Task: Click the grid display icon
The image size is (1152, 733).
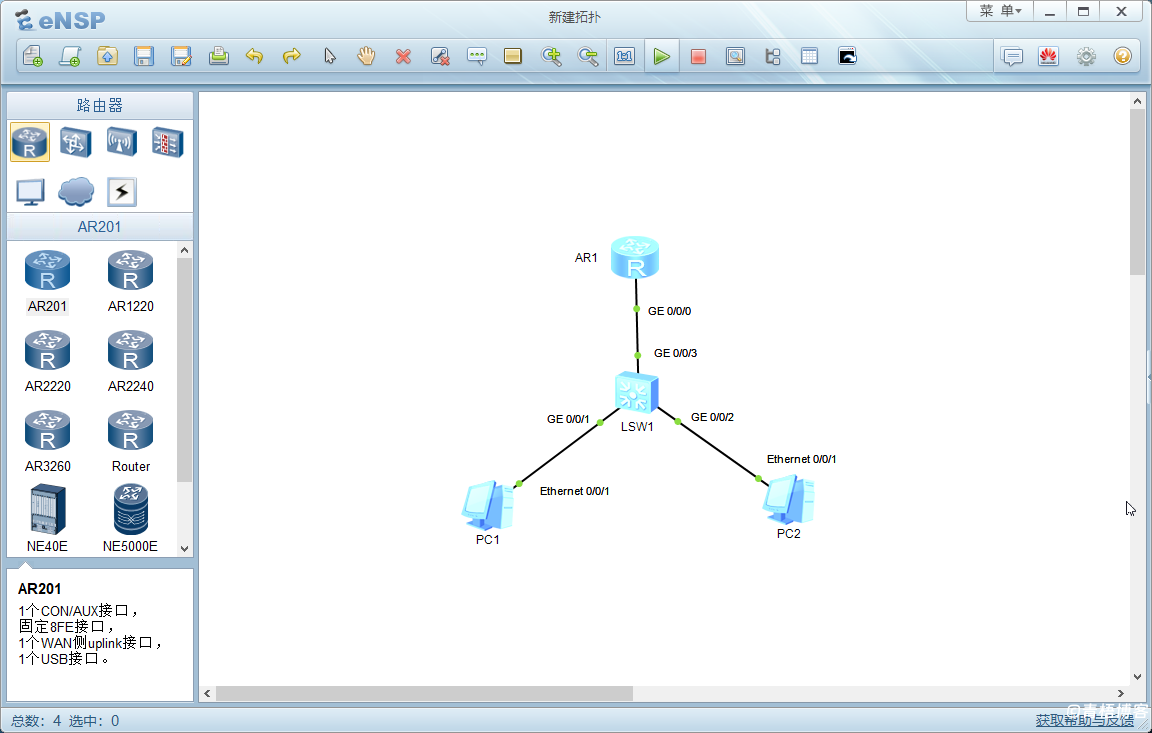Action: (x=810, y=57)
